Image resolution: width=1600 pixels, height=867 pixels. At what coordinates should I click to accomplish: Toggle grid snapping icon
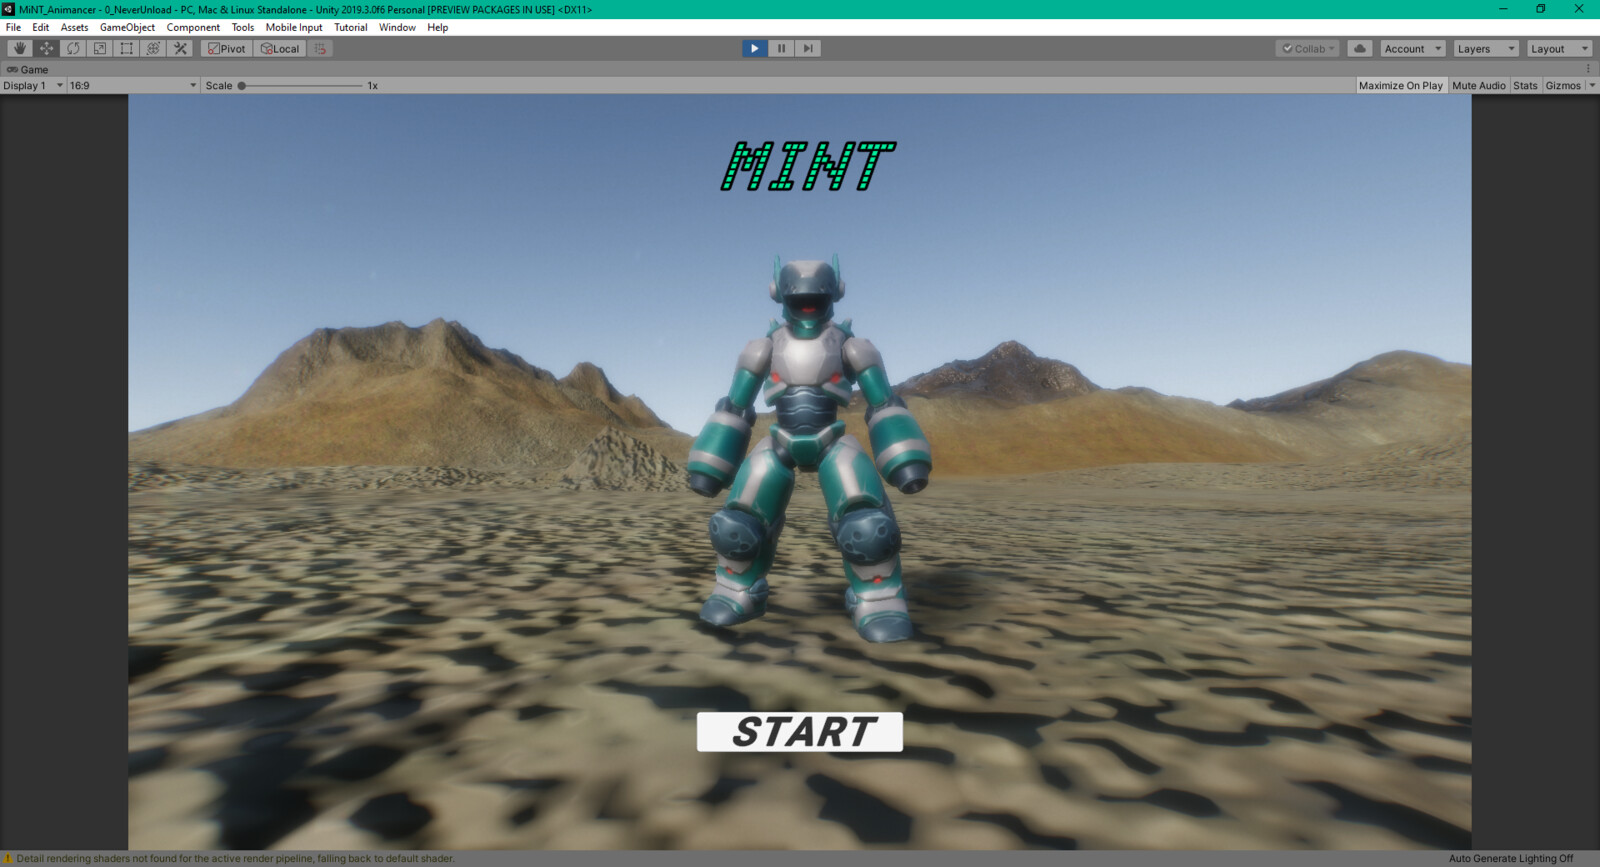pyautogui.click(x=320, y=48)
